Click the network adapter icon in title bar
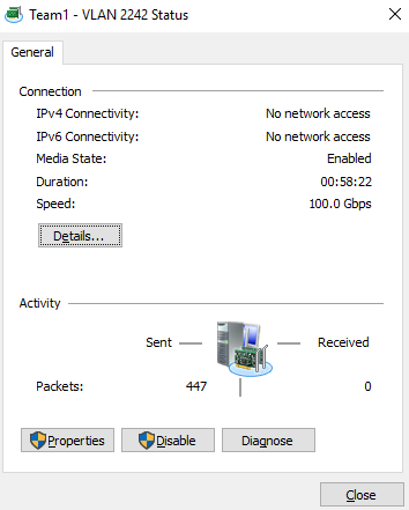 point(14,15)
